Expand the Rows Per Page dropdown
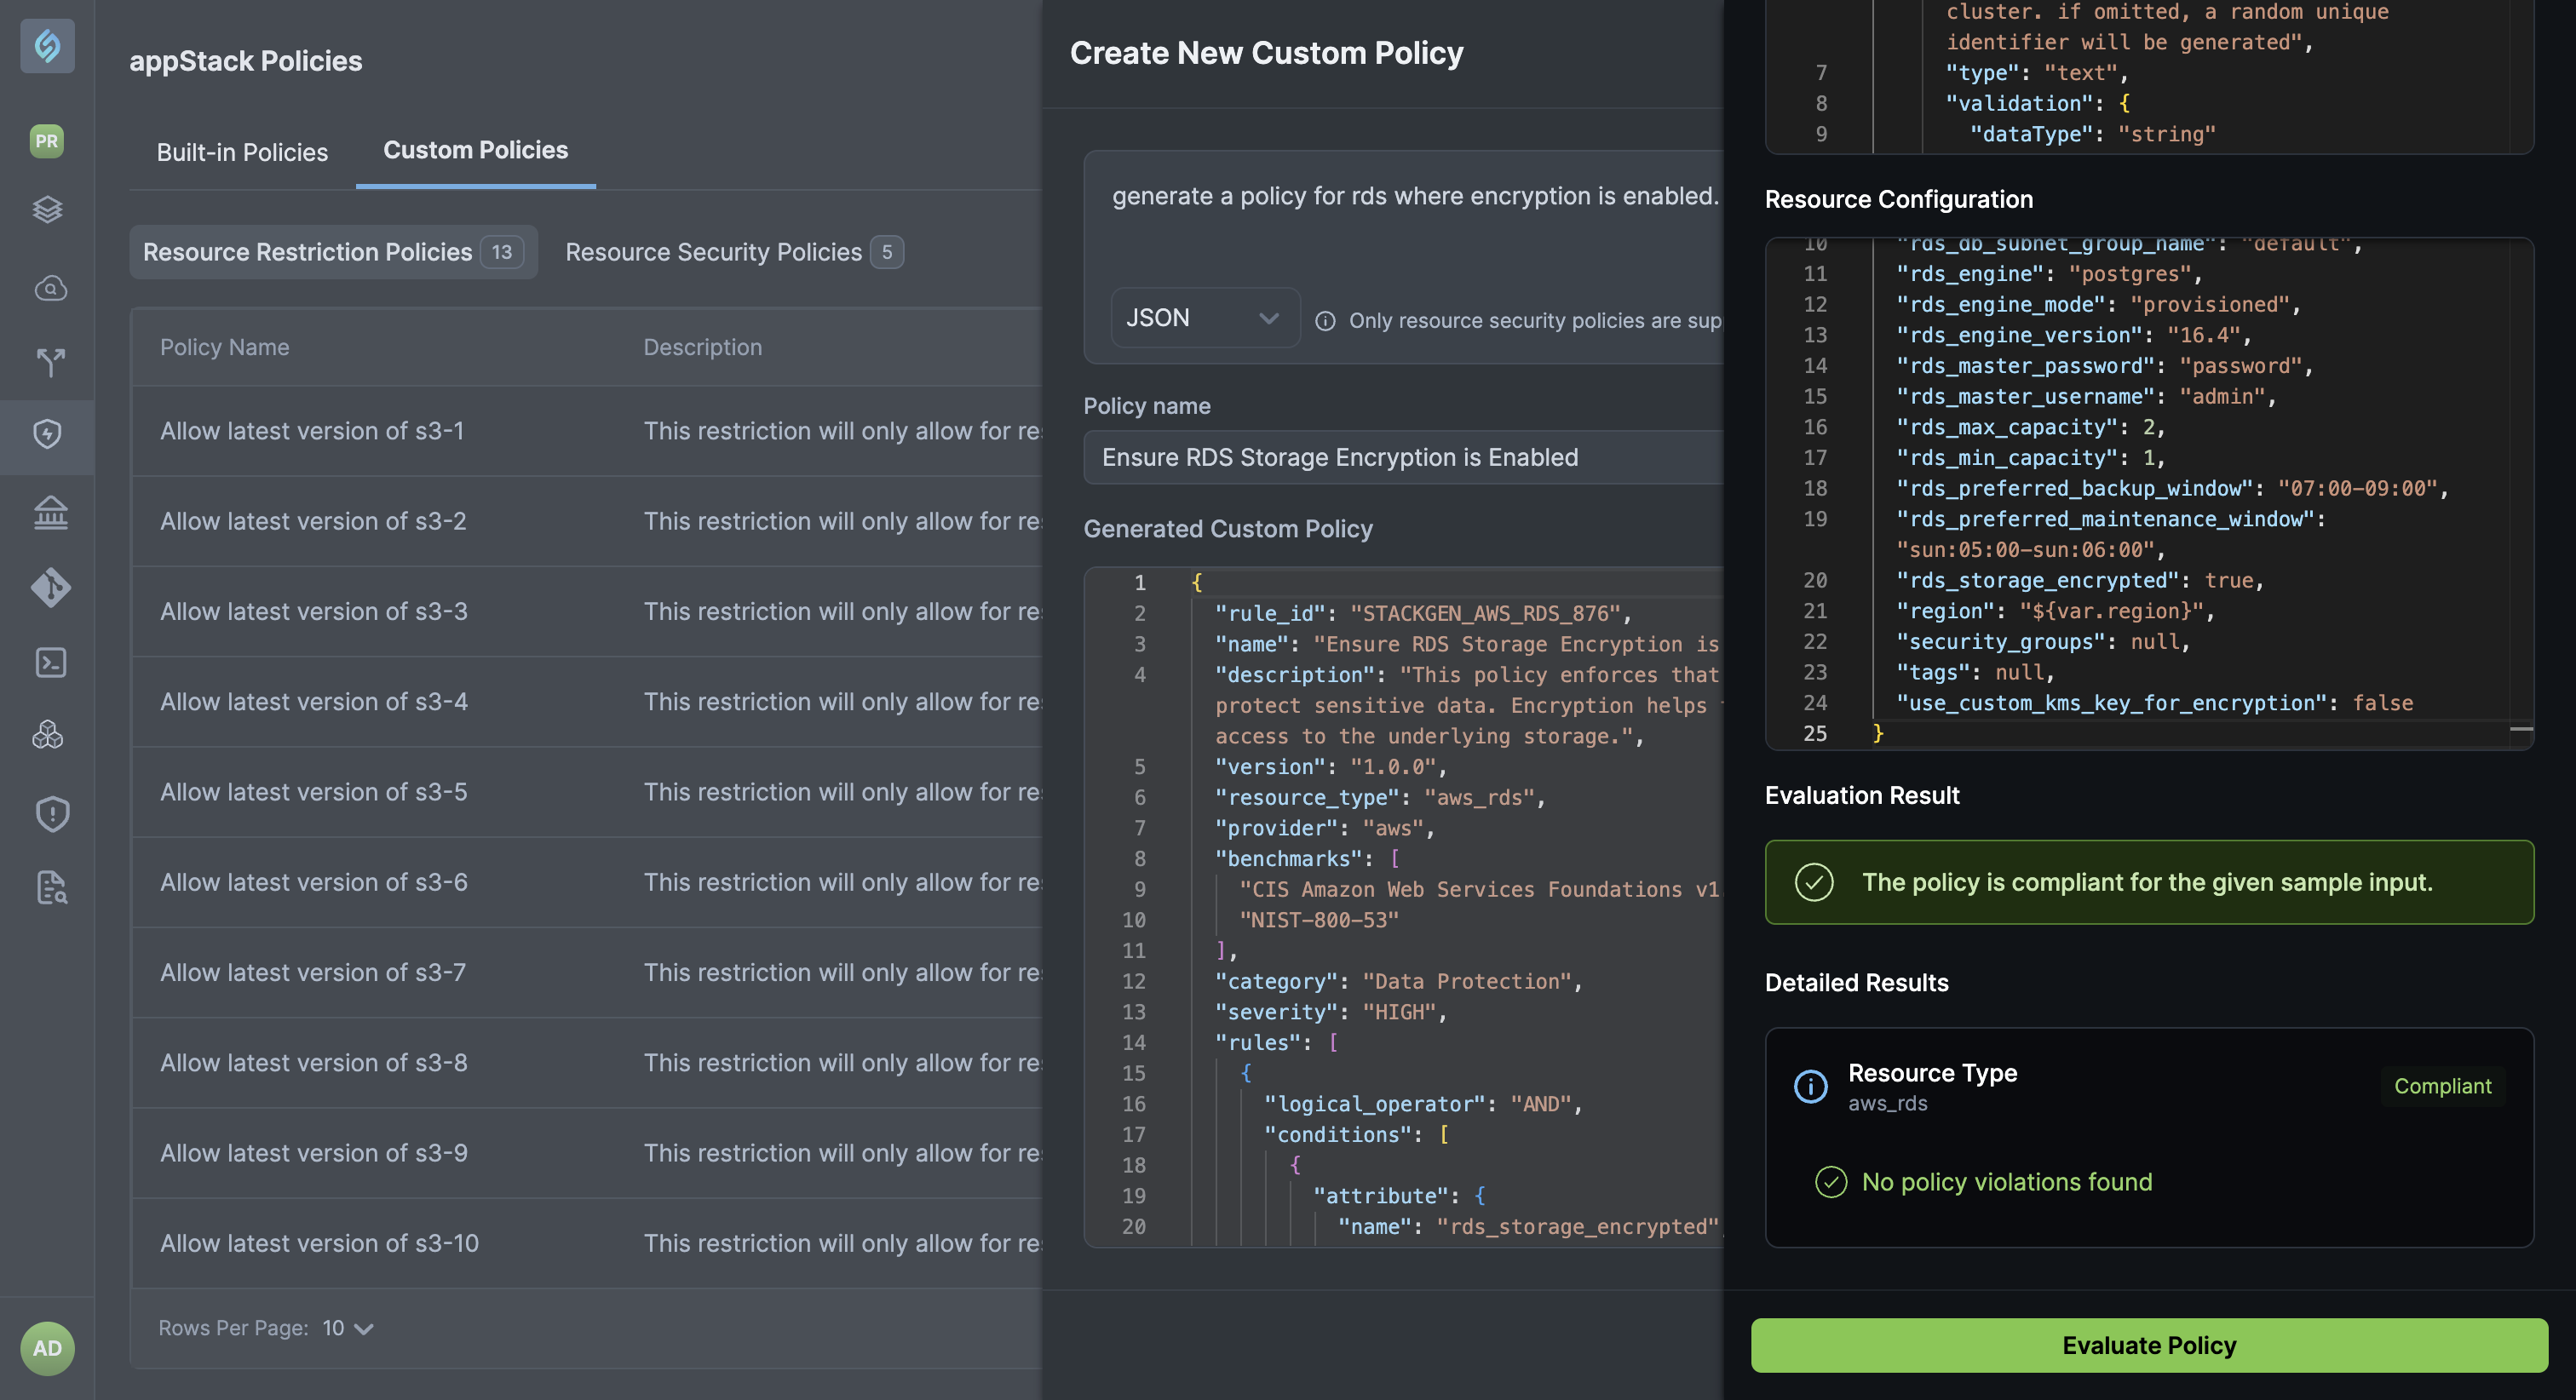Image resolution: width=2576 pixels, height=1400 pixels. [348, 1328]
